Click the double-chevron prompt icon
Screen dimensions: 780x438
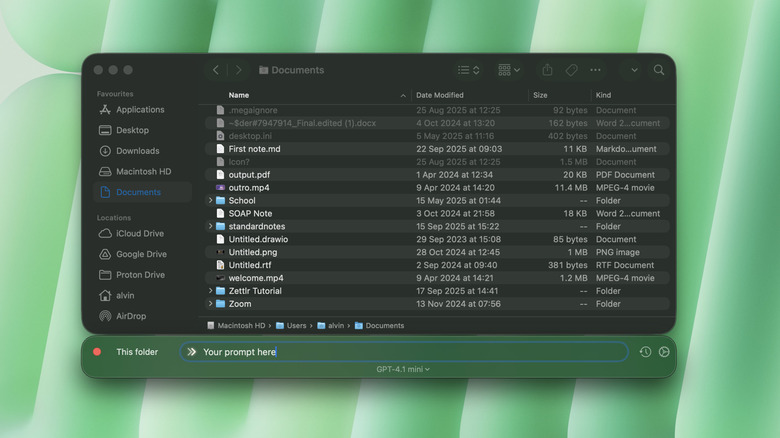pos(192,352)
